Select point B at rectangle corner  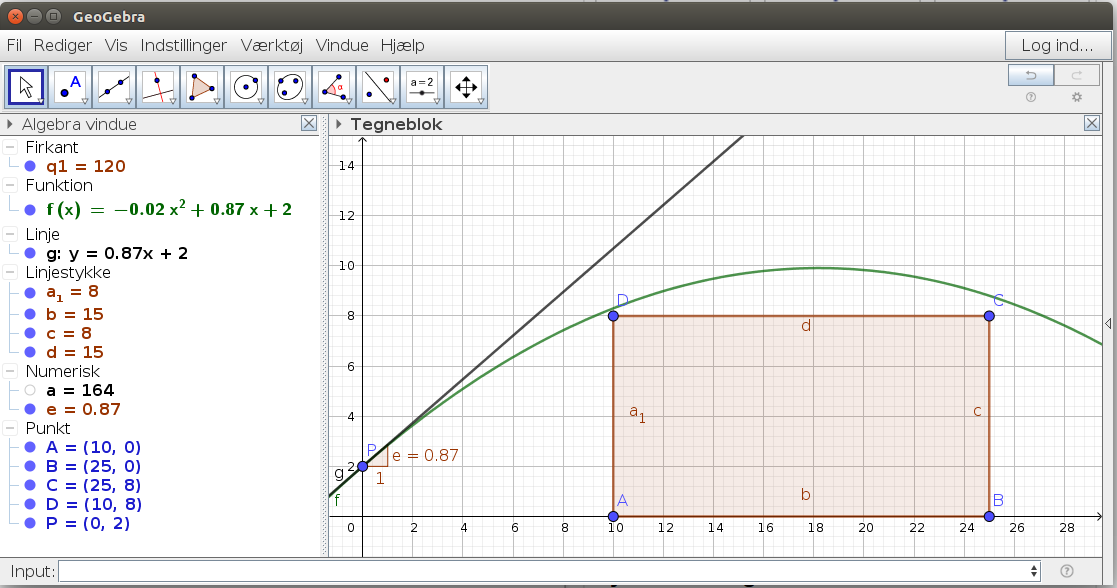click(x=989, y=516)
